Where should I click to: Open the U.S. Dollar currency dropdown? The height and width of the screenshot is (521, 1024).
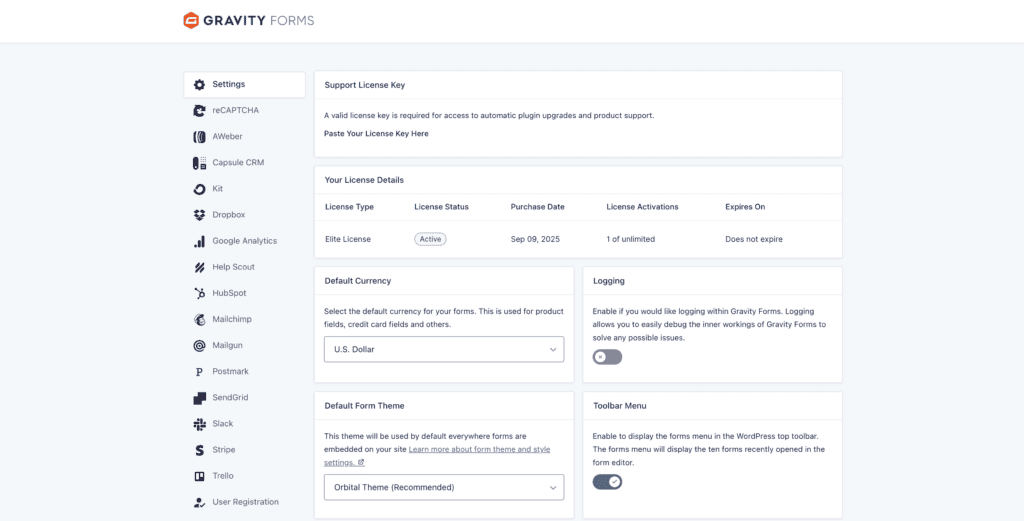pos(444,349)
